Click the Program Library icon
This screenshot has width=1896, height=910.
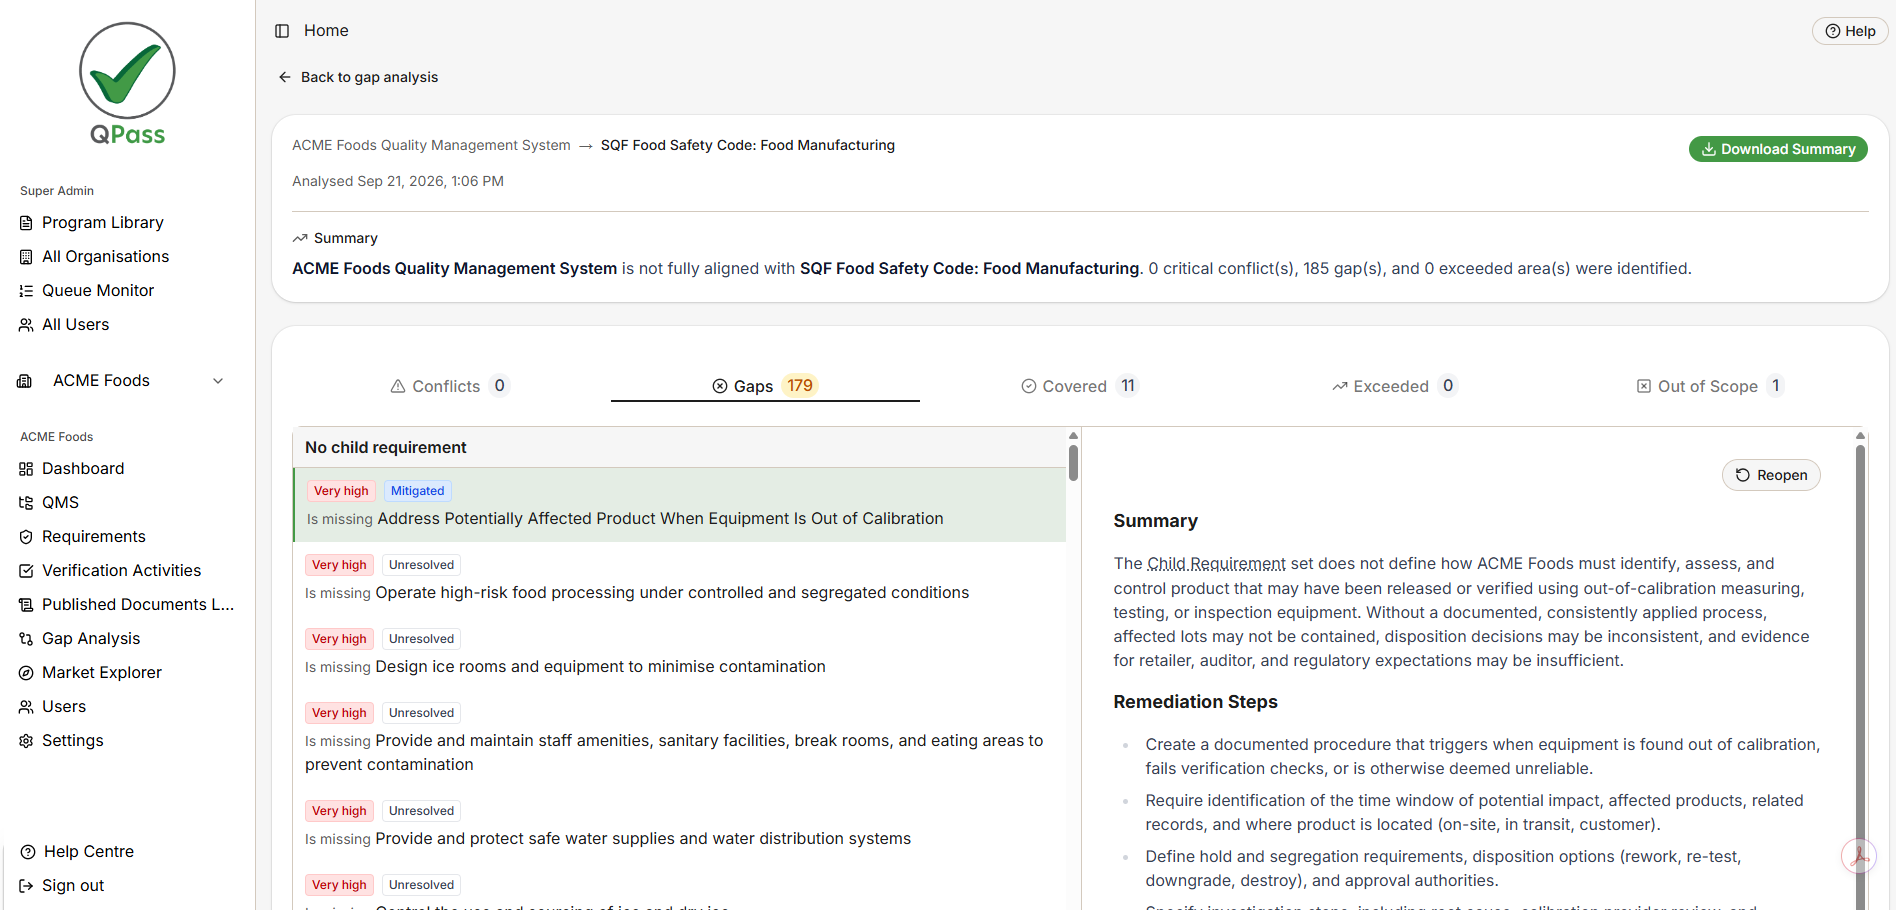point(26,223)
